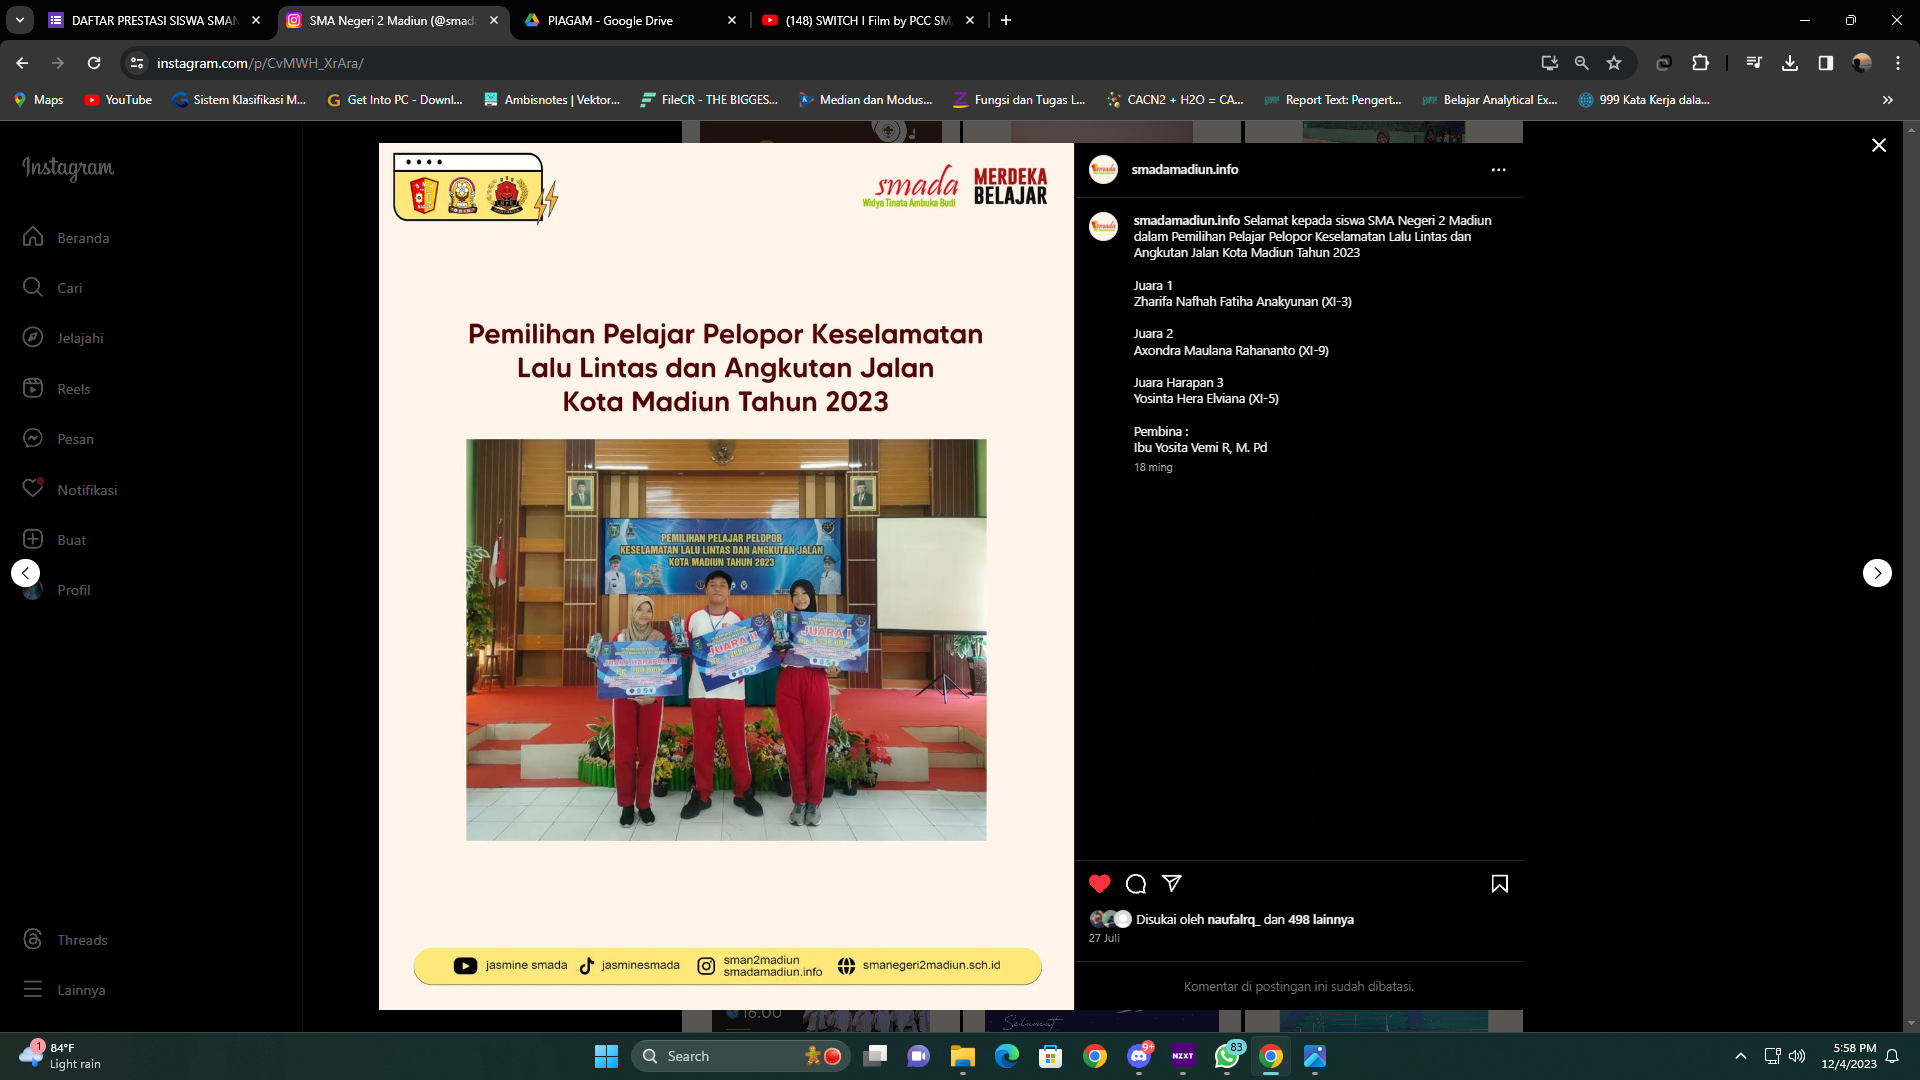1920x1080 pixels.
Task: Open Notifikasi notifications
Action: click(x=70, y=490)
